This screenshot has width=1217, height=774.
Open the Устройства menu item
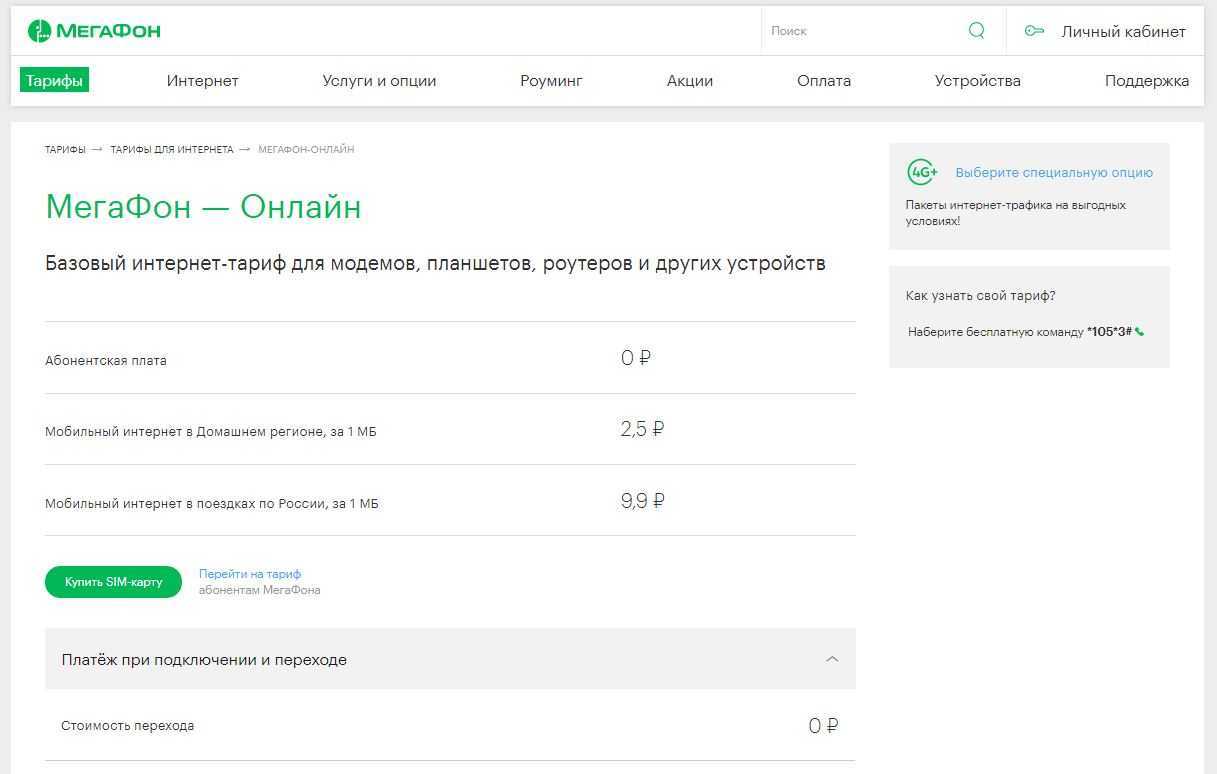(977, 81)
